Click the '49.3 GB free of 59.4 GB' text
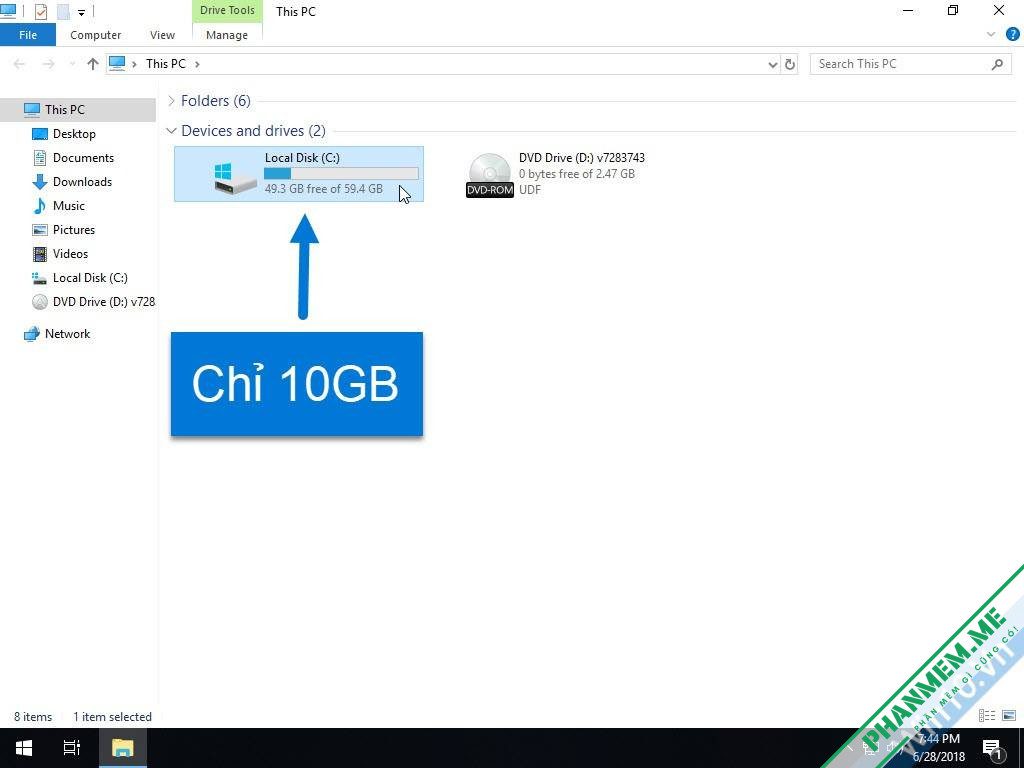 pos(324,189)
